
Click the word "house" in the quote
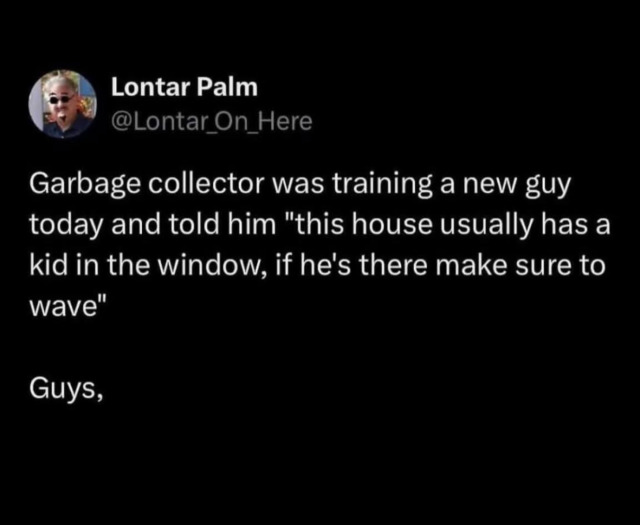coord(391,225)
